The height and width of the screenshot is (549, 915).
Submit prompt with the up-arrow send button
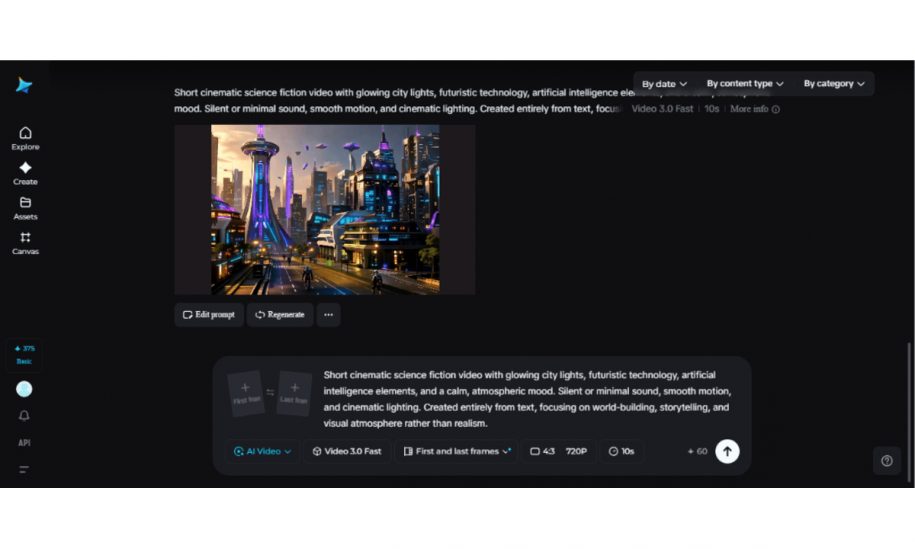pyautogui.click(x=727, y=451)
